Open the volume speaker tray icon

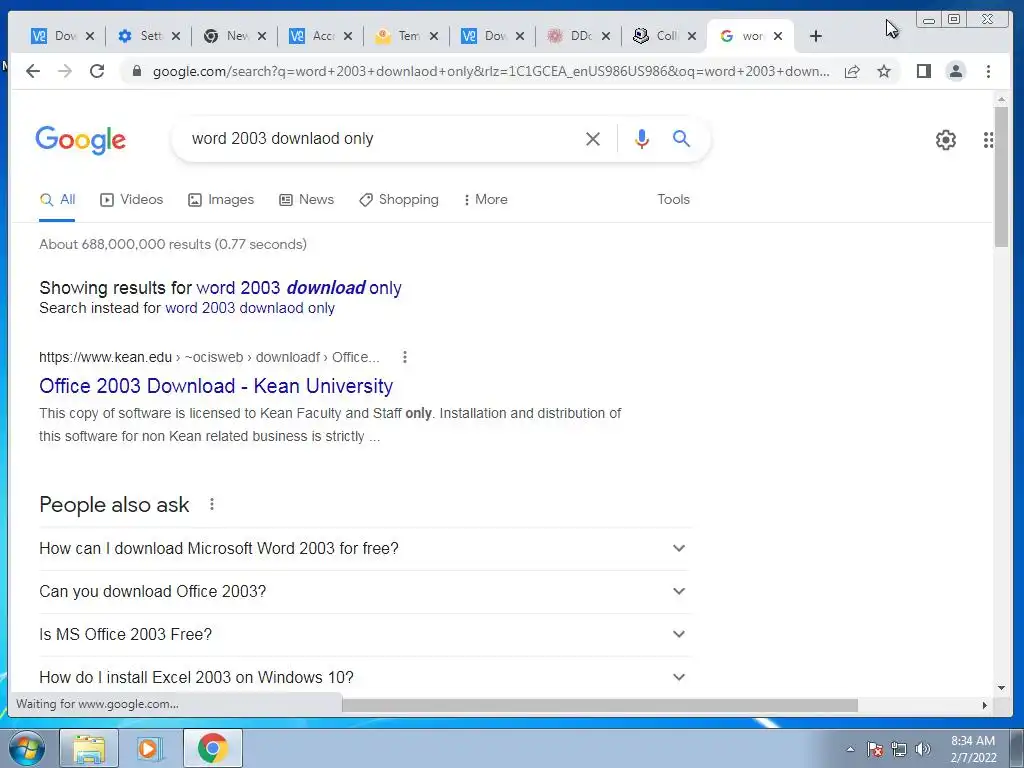(x=922, y=749)
